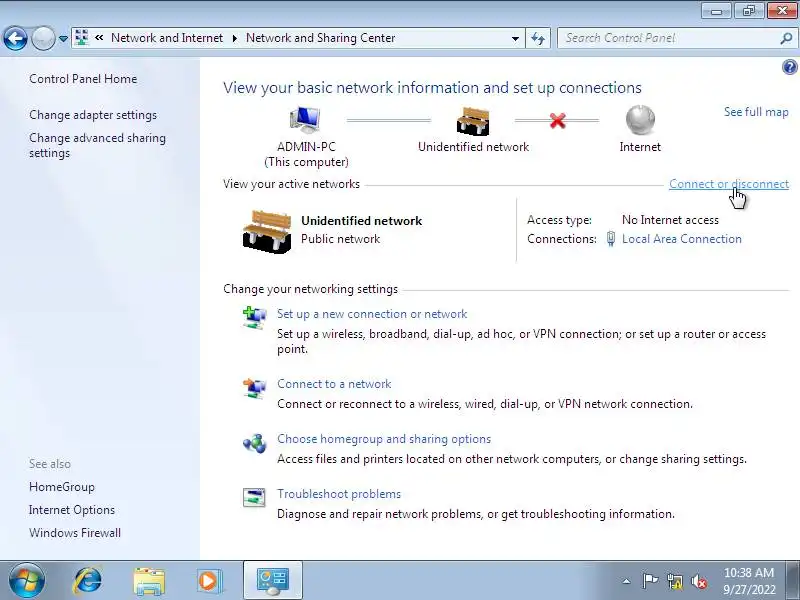
Task: Click the homegroup sharing options icon
Action: (254, 443)
